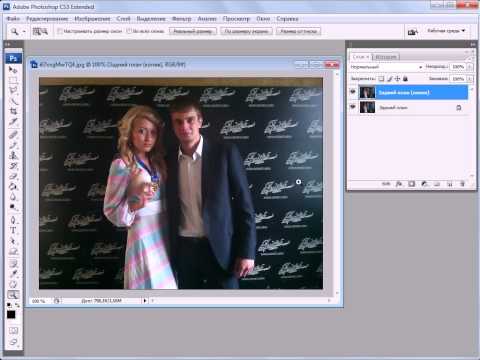This screenshot has width=480, height=360.
Task: Collapse the toolbox with double-arrow
Action: click(8, 44)
